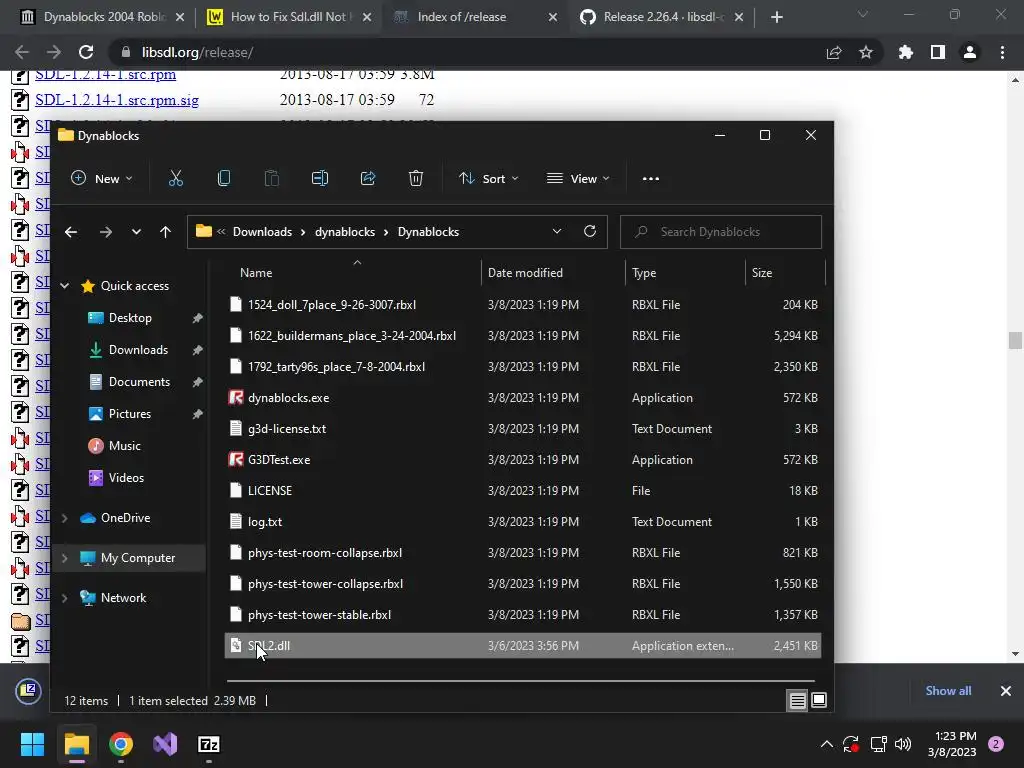
Task: Open Chrome from taskbar
Action: pyautogui.click(x=121, y=744)
